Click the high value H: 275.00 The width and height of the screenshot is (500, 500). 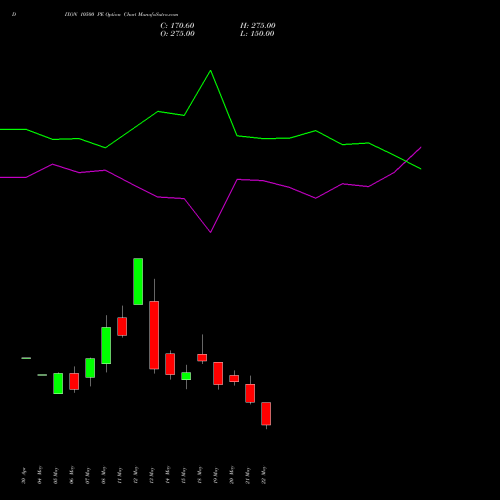pyautogui.click(x=258, y=26)
